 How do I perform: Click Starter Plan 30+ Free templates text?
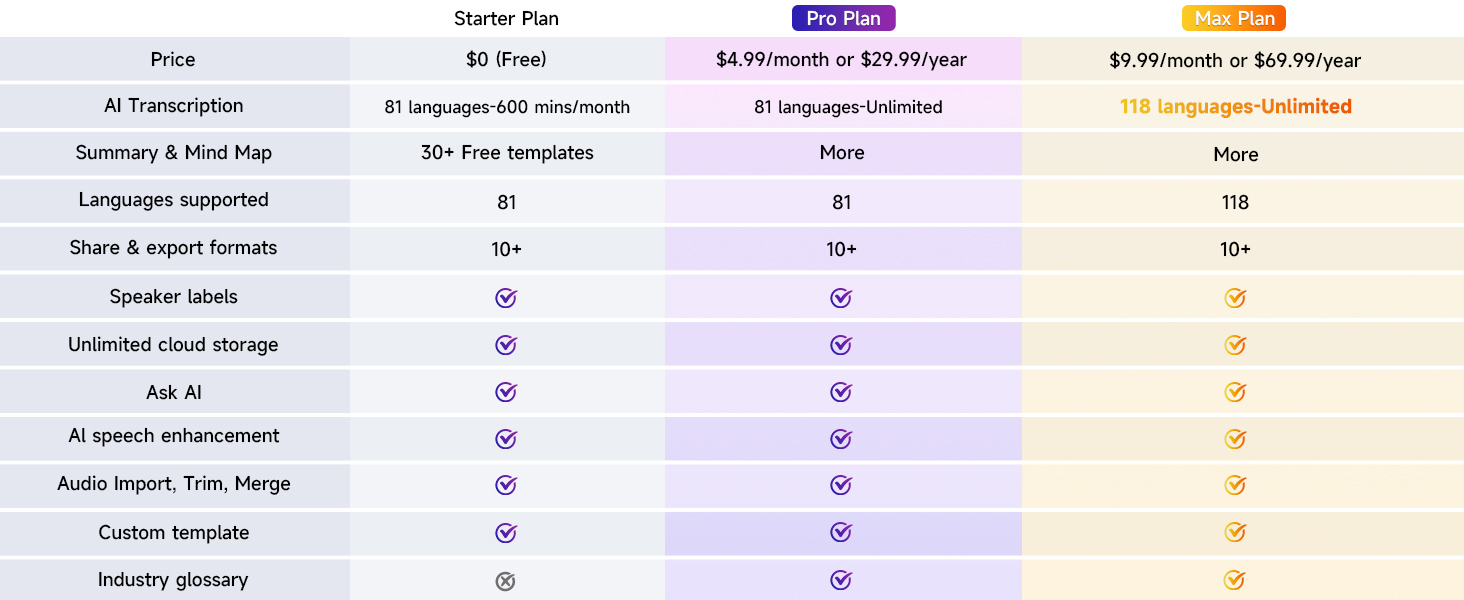pos(507,153)
